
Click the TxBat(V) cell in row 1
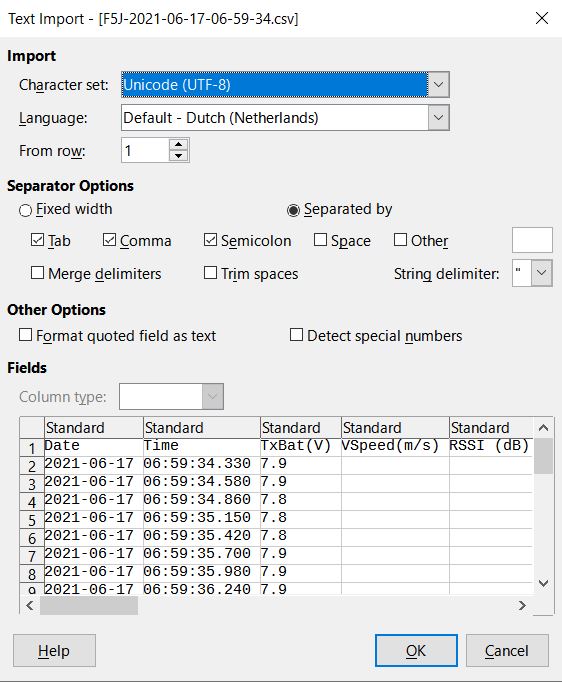301,446
